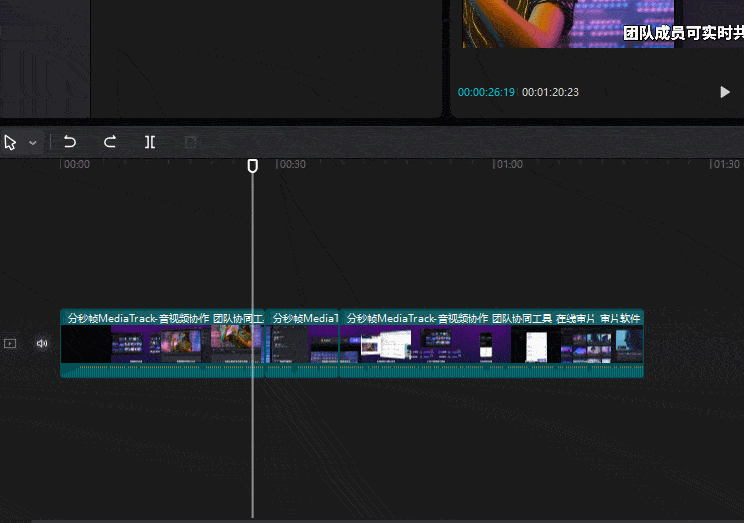Open the pointer tool mode dropdown

pyautogui.click(x=32, y=143)
